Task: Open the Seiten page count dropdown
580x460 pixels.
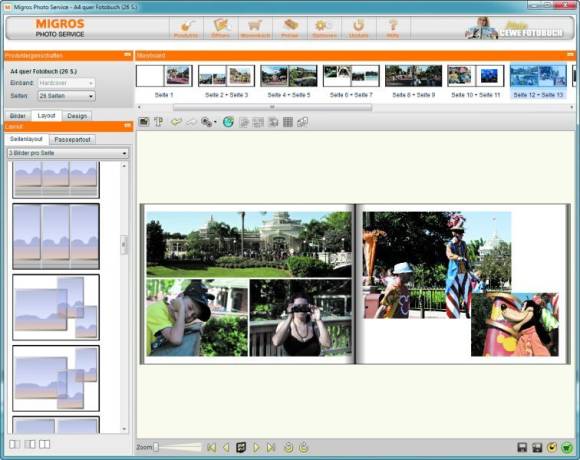Action: (66, 96)
